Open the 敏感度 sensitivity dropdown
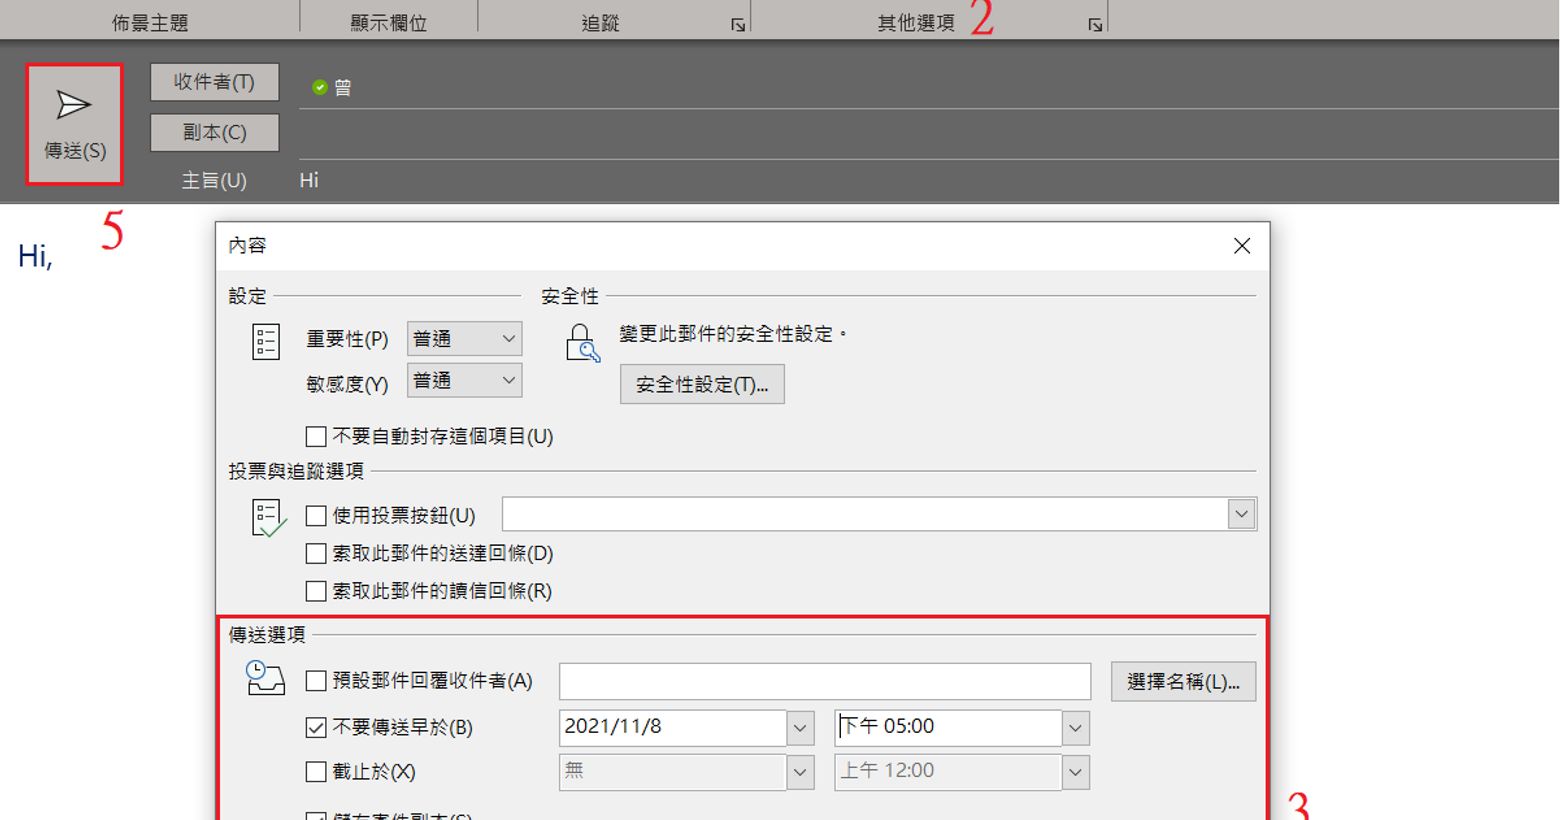Screen dimensions: 1560x820 pos(508,381)
